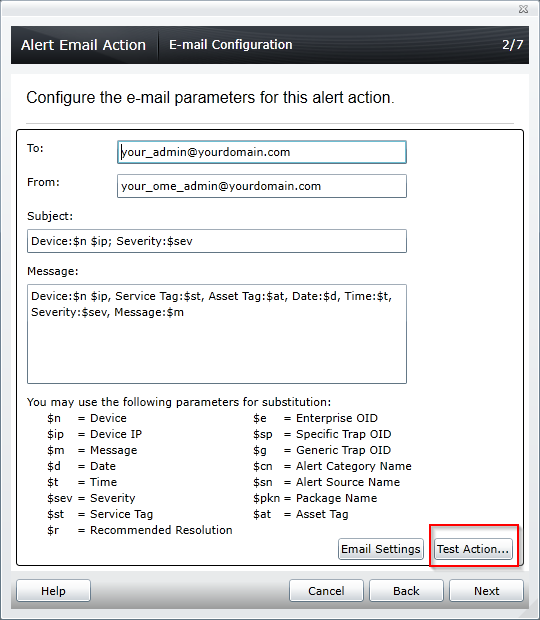Close the dialog with the X icon
Viewport: 540px width, 620px height.
(523, 9)
